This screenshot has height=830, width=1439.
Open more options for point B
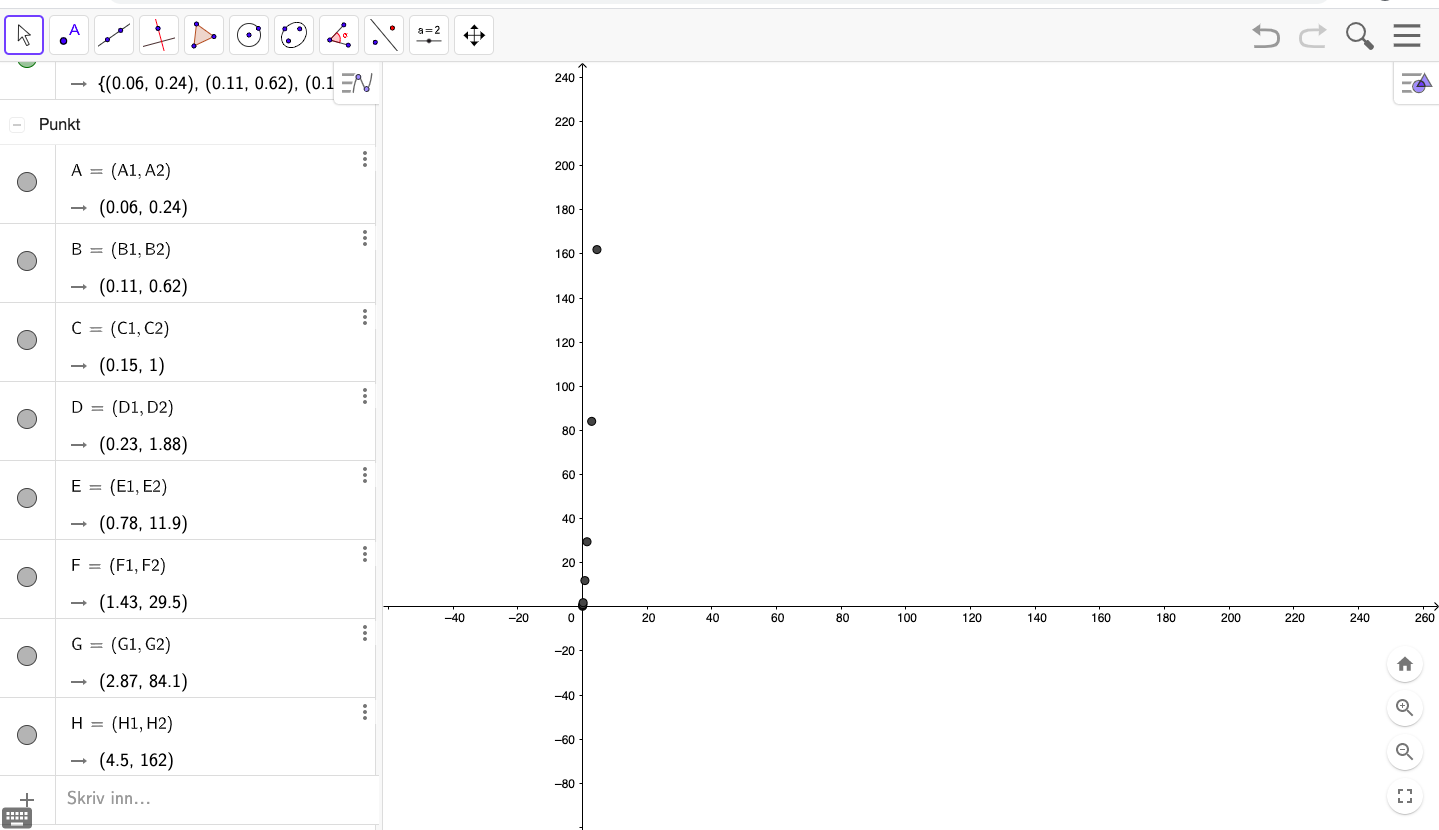[365, 238]
